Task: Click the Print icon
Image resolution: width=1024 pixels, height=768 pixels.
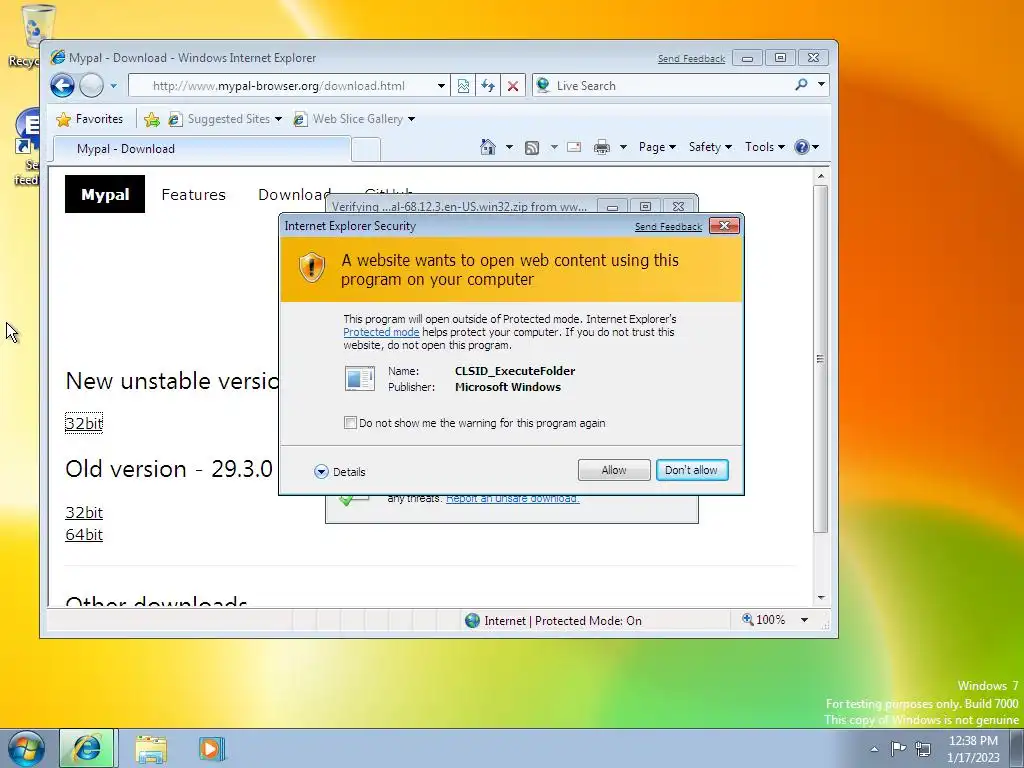Action: [x=601, y=148]
